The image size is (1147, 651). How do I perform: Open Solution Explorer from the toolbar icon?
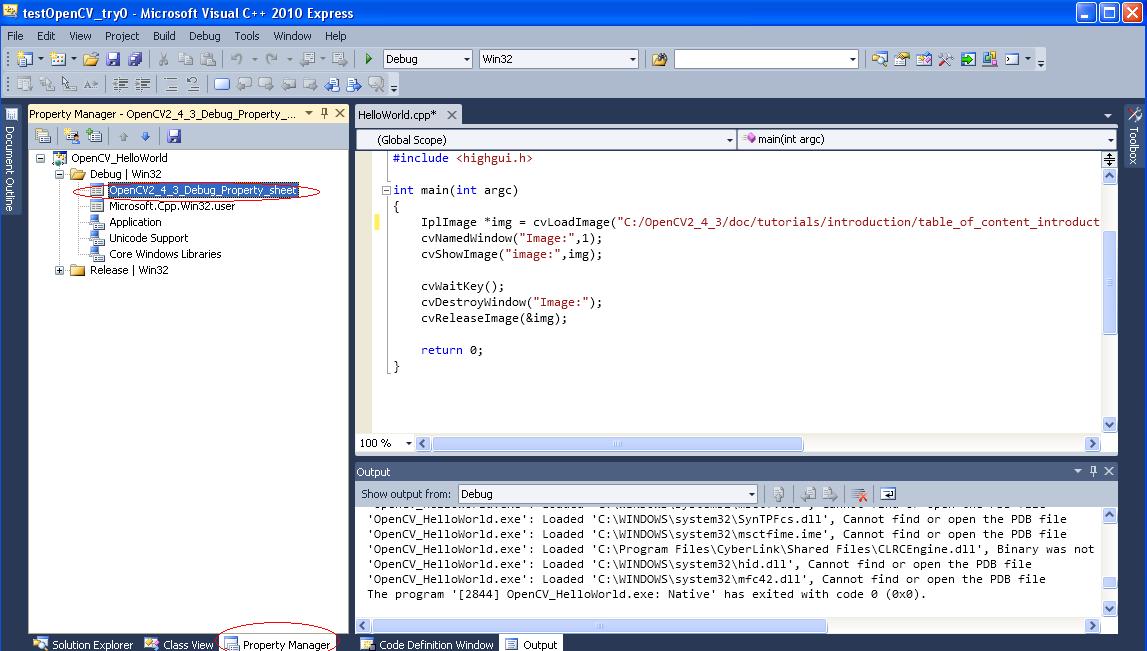click(879, 59)
